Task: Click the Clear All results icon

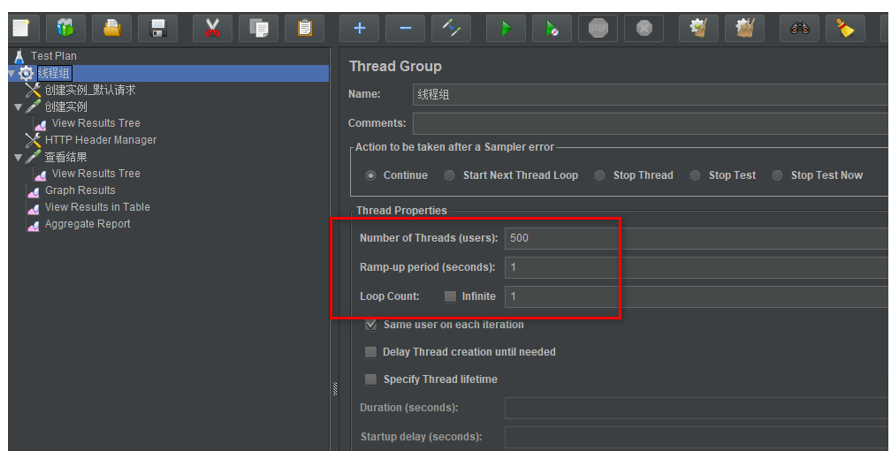Action: coord(745,28)
